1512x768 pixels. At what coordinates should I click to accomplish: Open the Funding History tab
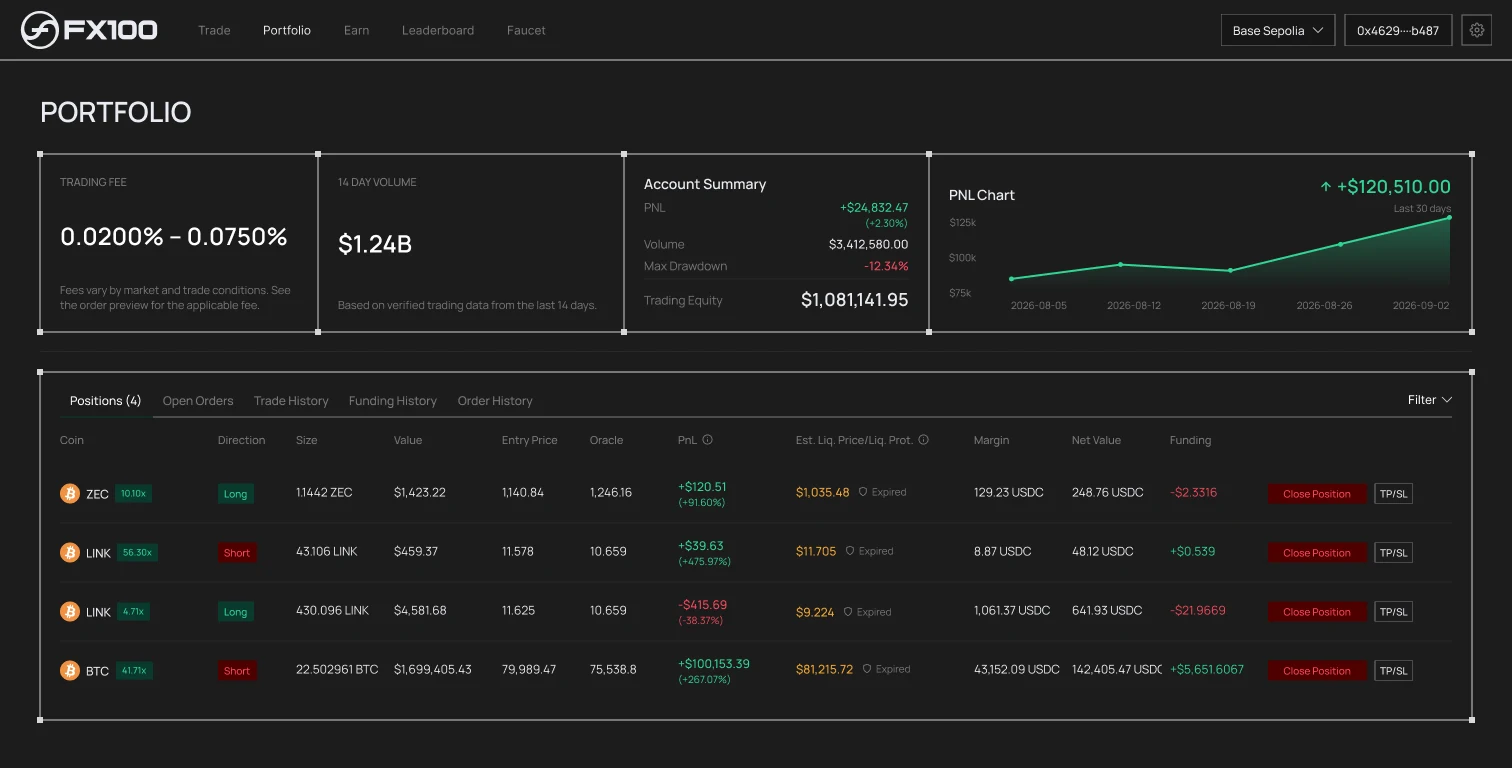coord(393,401)
